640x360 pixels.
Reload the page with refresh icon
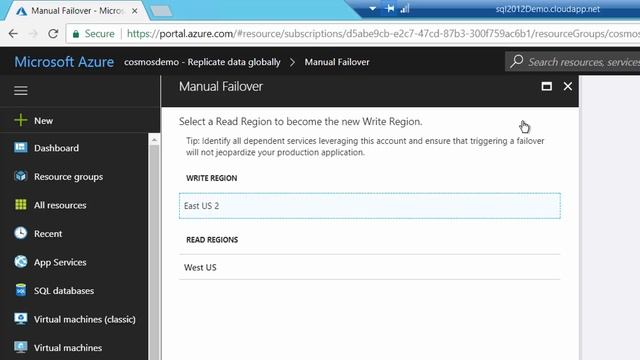tap(53, 33)
